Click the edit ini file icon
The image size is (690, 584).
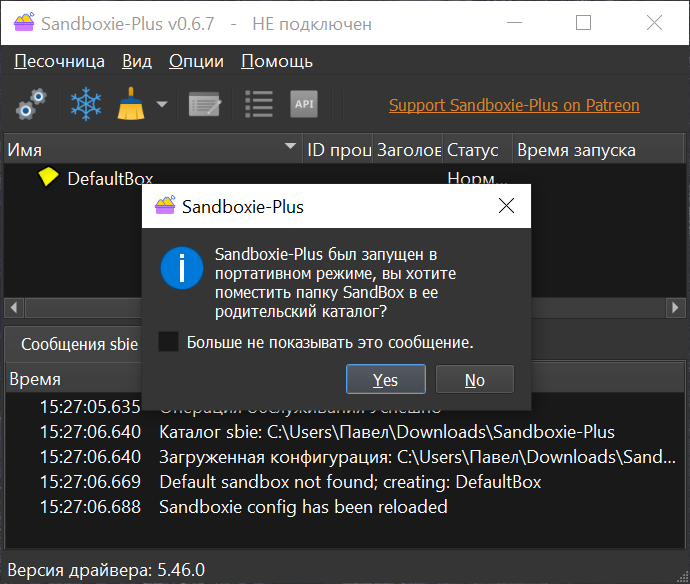pyautogui.click(x=205, y=104)
